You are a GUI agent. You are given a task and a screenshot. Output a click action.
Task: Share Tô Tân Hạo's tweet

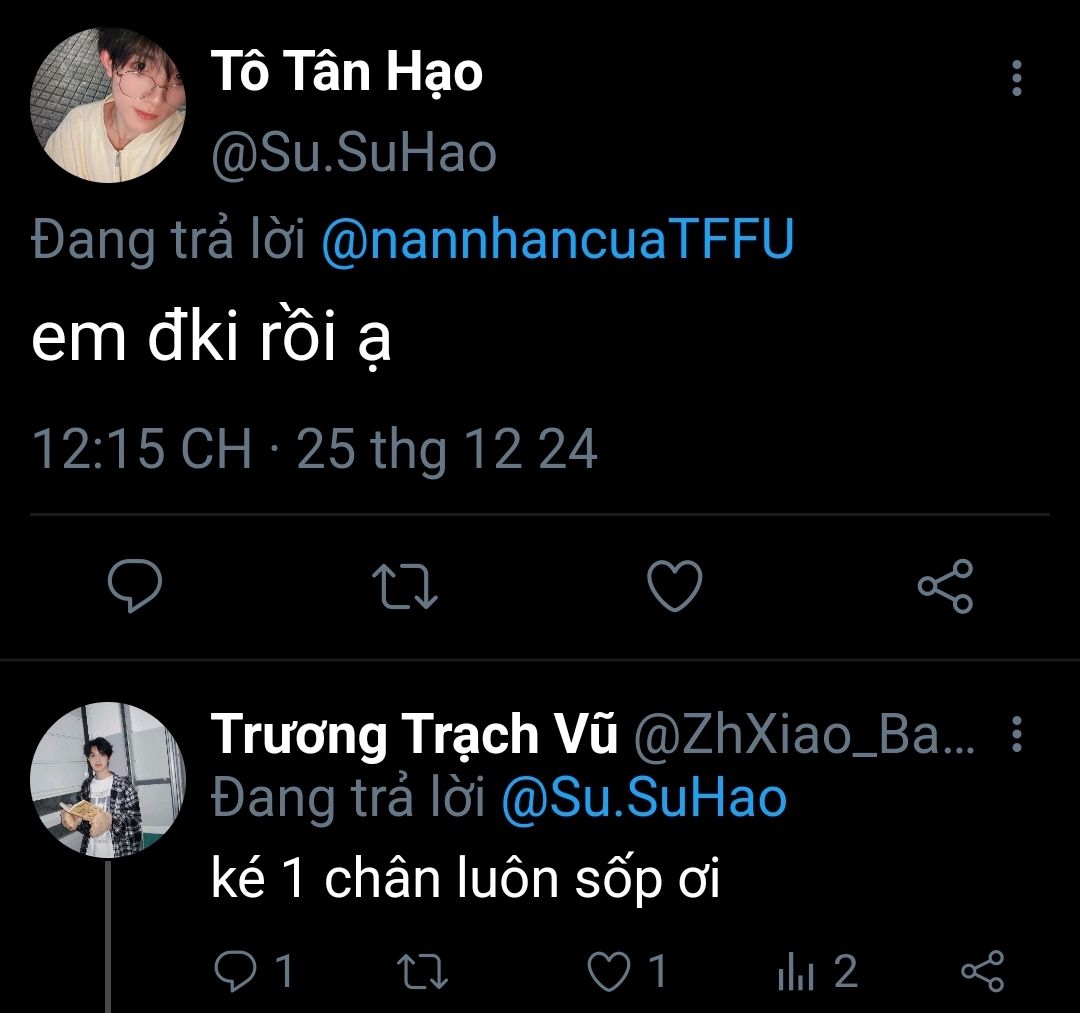coord(945,586)
